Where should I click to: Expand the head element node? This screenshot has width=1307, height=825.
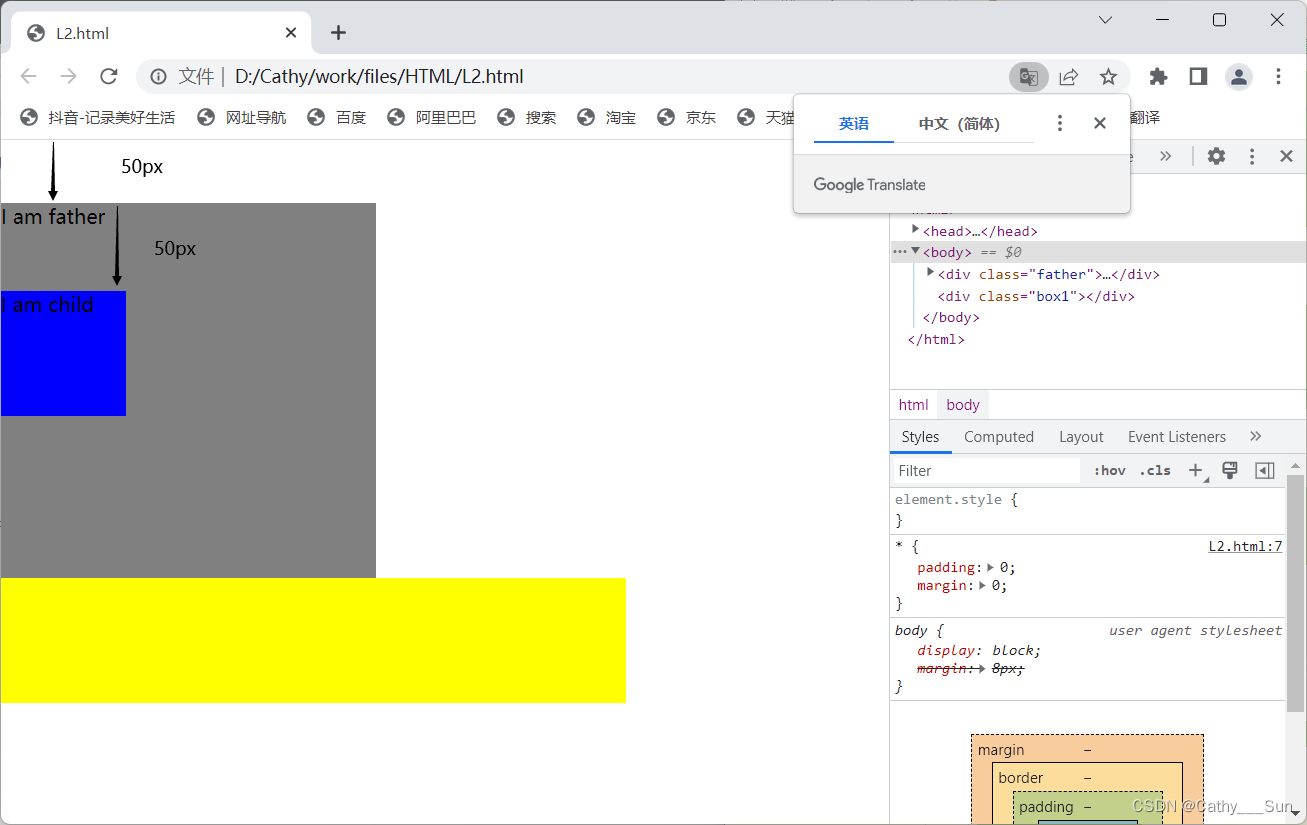[x=915, y=230]
